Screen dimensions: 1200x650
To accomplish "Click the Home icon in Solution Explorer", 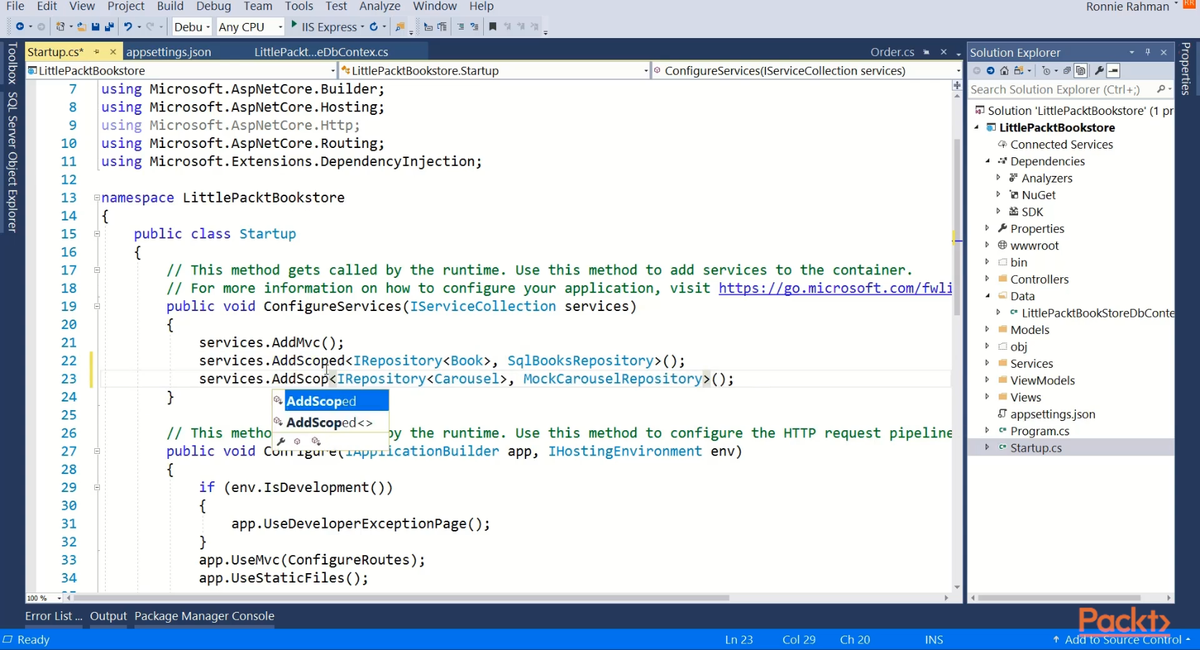I will tap(1004, 71).
